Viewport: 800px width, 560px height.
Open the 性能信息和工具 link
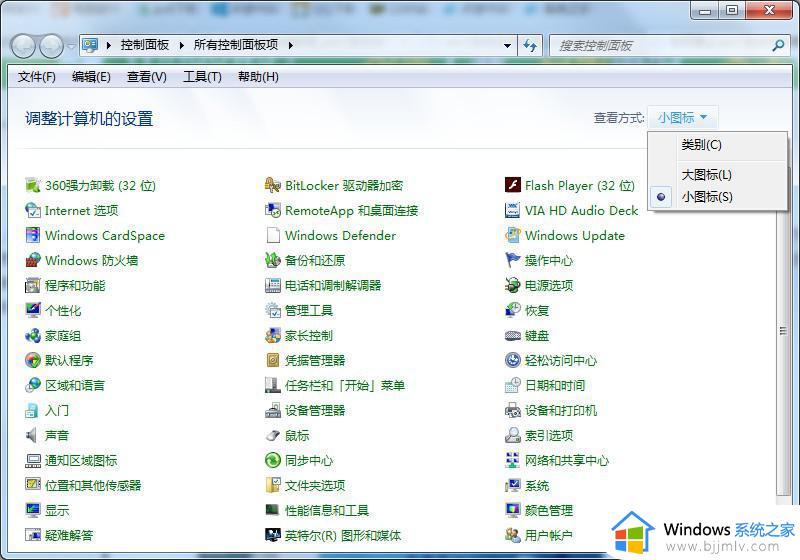(x=327, y=511)
